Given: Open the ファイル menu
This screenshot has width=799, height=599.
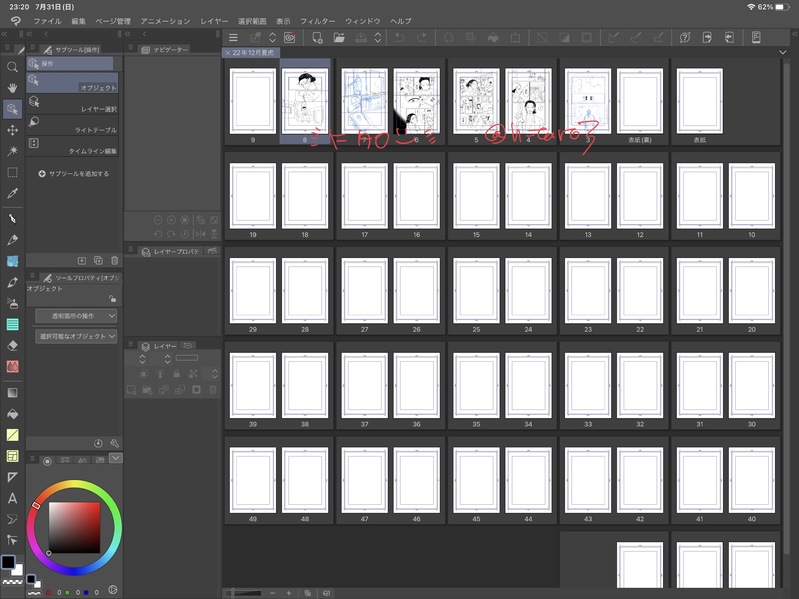Looking at the screenshot, I should click(47, 21).
